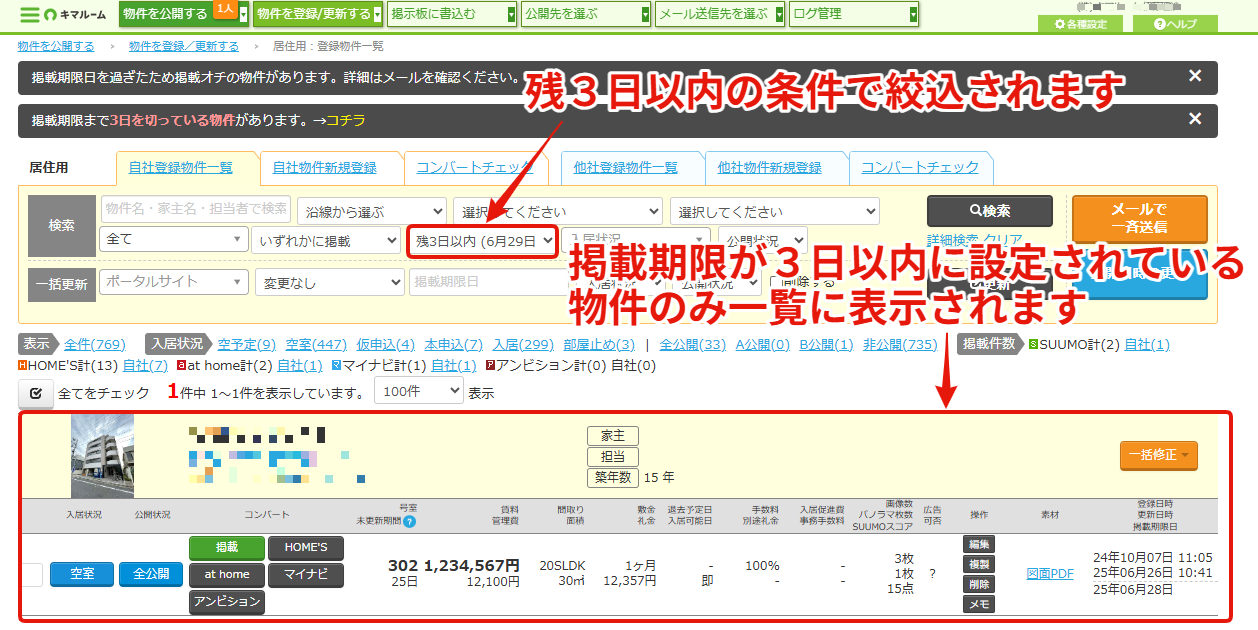Click the 詳細検索 link

953,241
